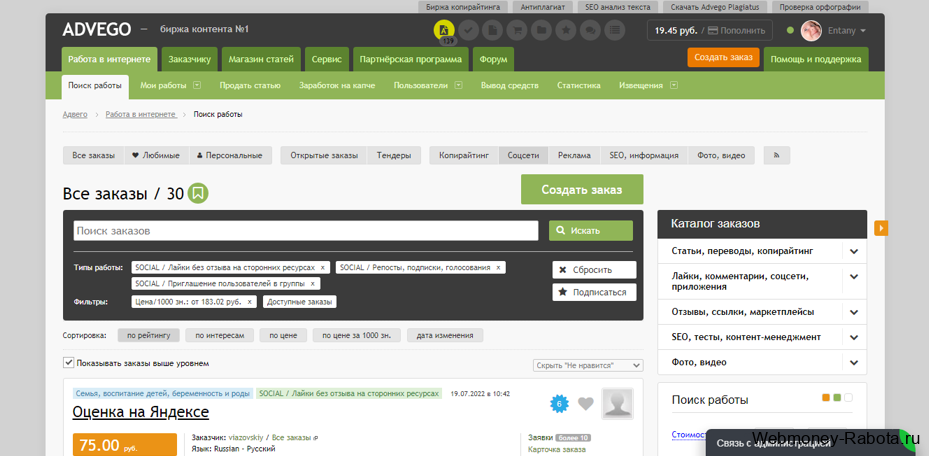This screenshot has height=456, width=929.
Task: Open the 'Извещения' submenu arrow
Action: click(673, 85)
